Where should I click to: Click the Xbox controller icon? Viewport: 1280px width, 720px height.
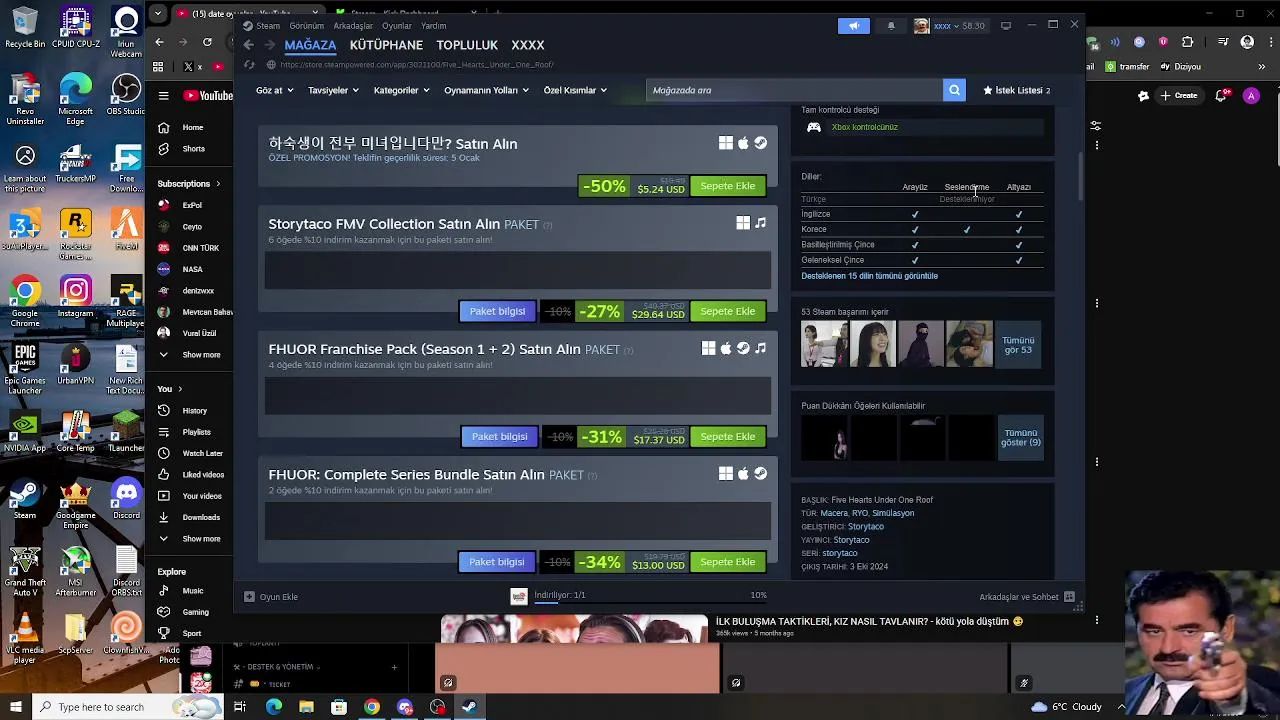point(814,127)
